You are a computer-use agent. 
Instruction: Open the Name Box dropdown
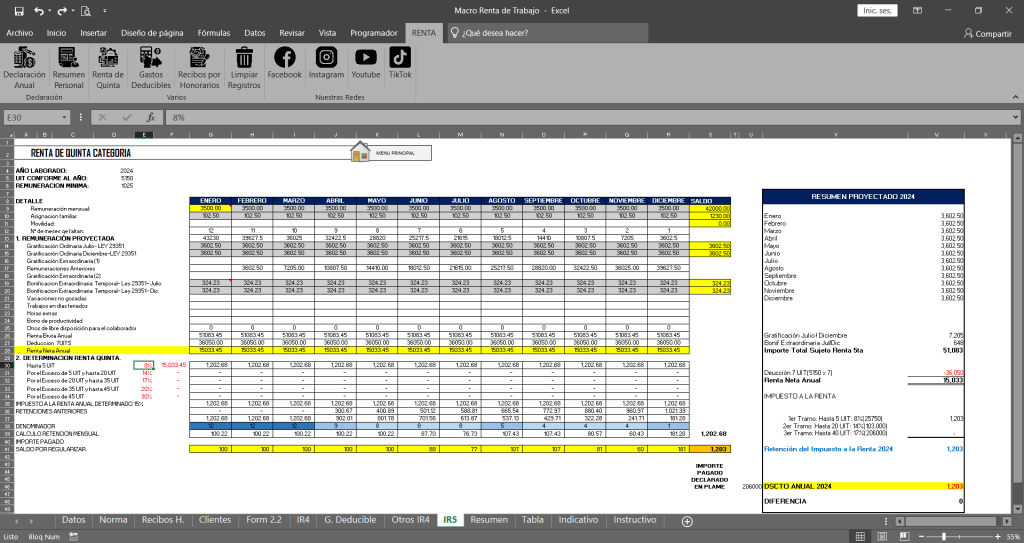point(64,118)
